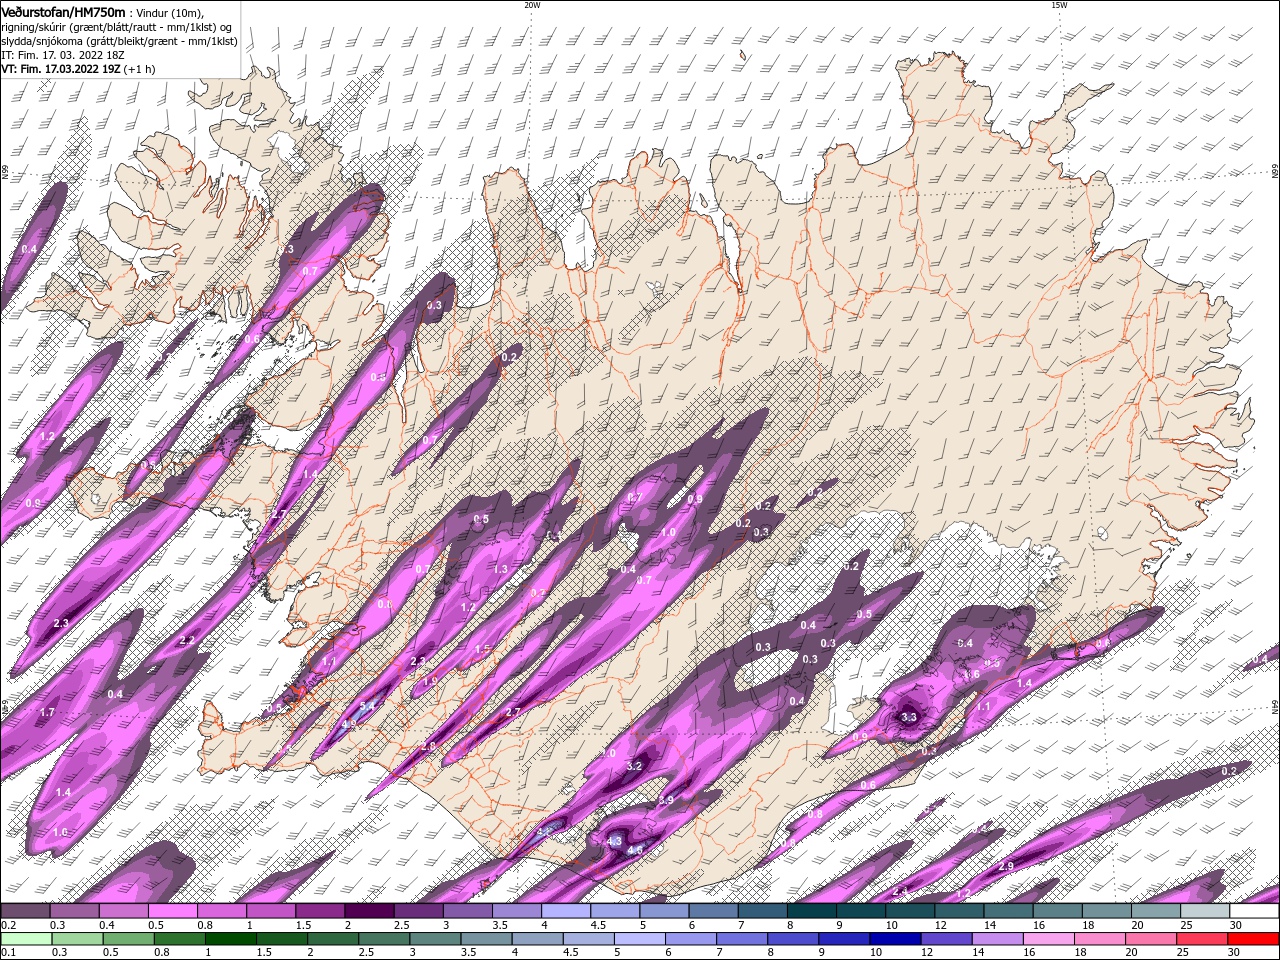Click the '5.4' precipitation value on the map
1280x960 pixels.
pyautogui.click(x=367, y=706)
